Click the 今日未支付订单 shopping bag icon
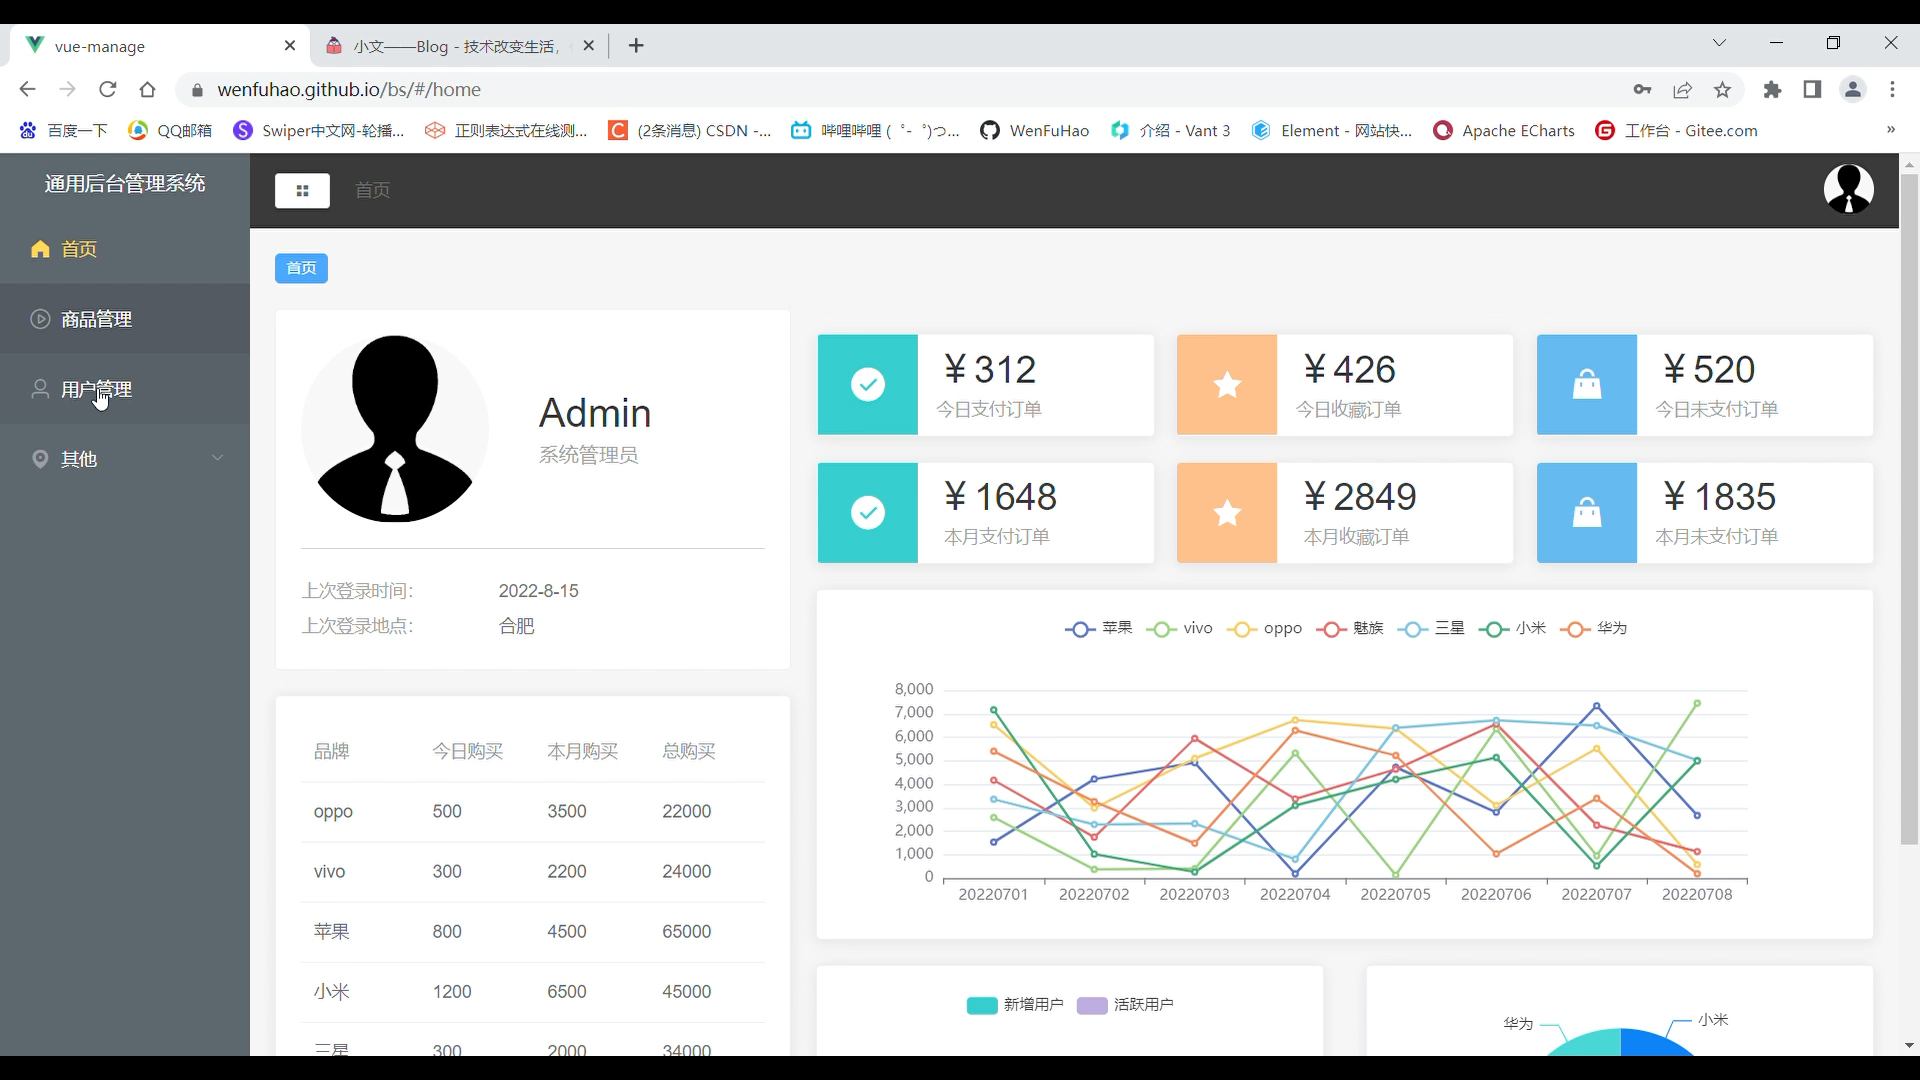The width and height of the screenshot is (1920, 1080). pos(1586,384)
